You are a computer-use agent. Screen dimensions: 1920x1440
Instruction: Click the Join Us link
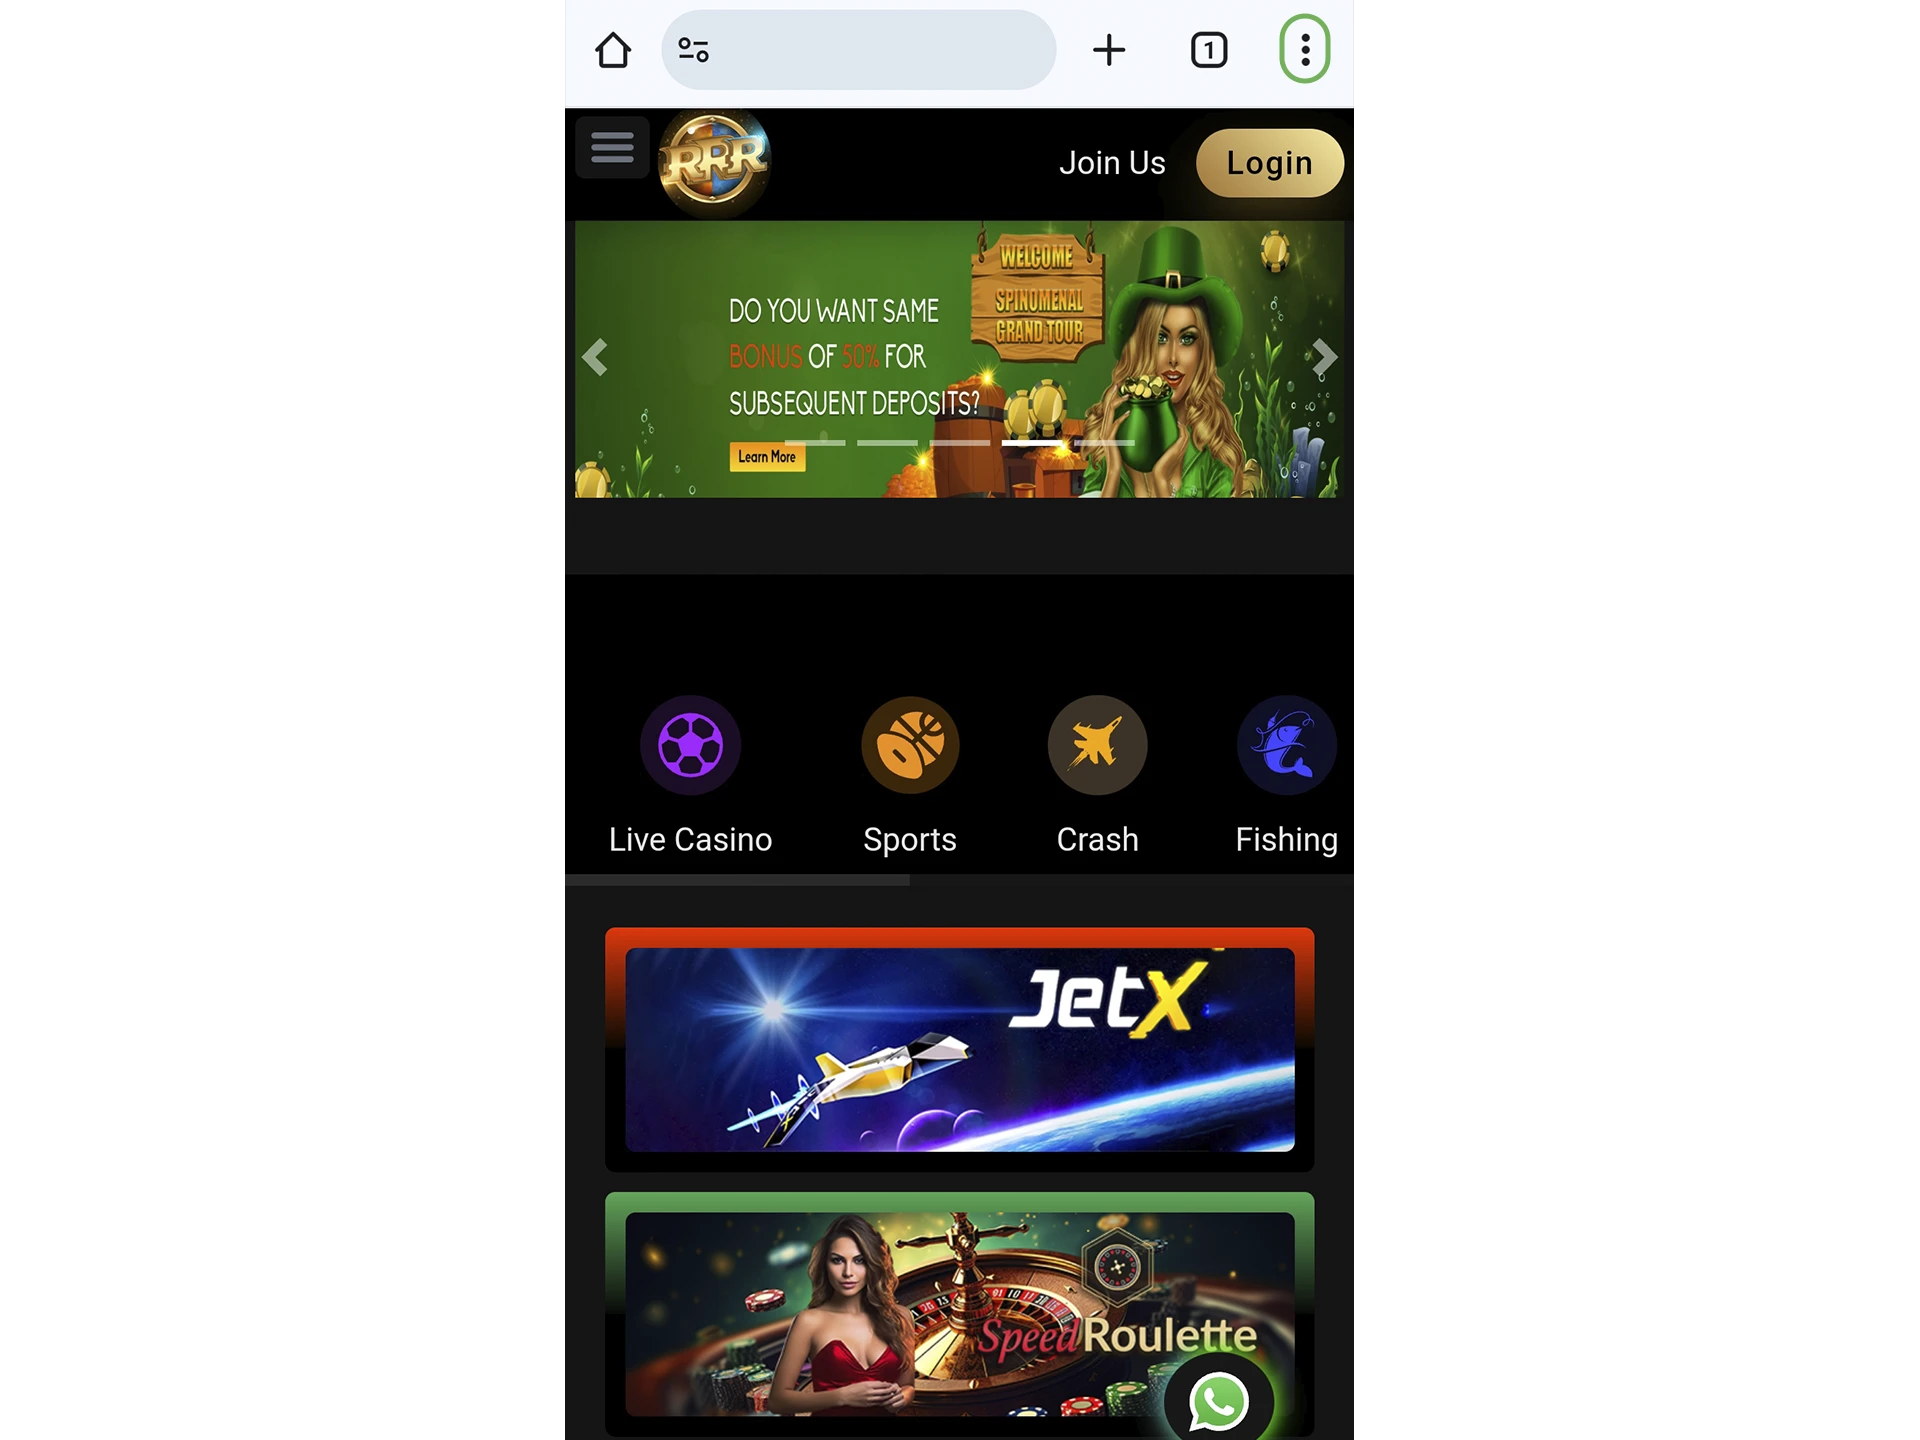coord(1113,162)
